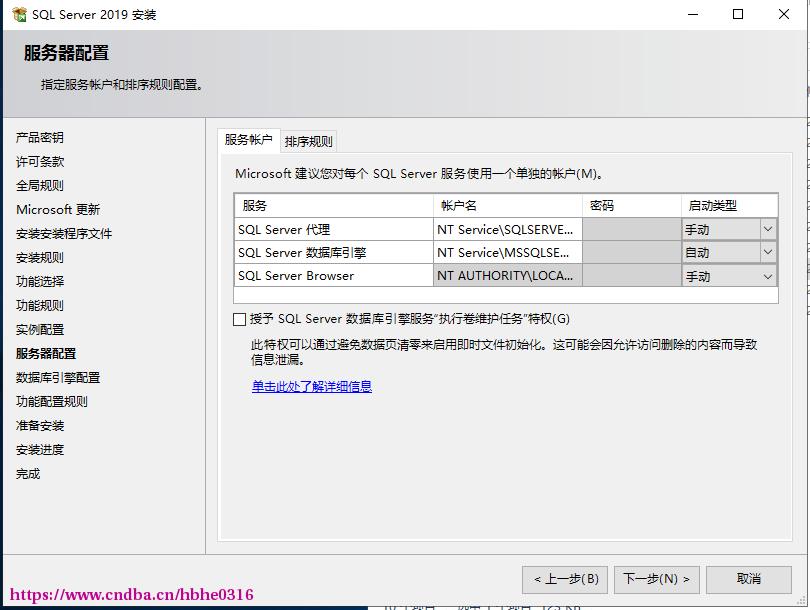Select 实例配置 step in sidebar

click(40, 330)
